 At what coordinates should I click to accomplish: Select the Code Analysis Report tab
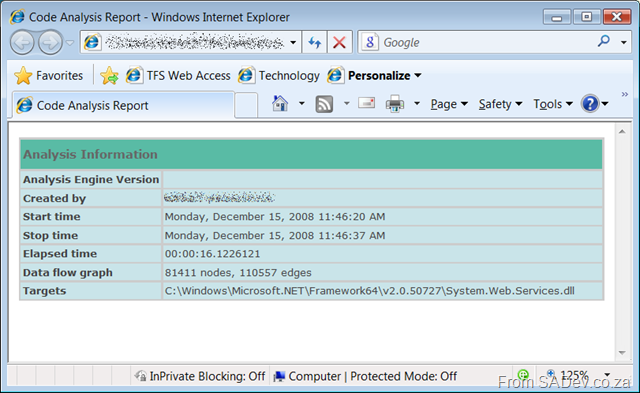click(x=123, y=105)
